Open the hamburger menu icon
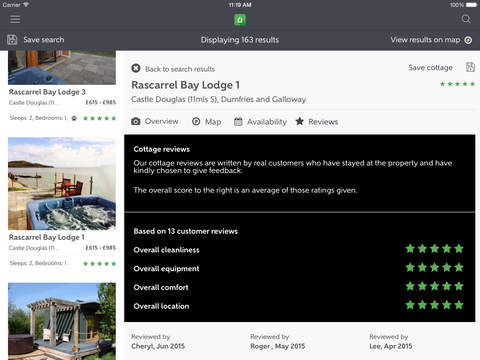 click(x=15, y=19)
